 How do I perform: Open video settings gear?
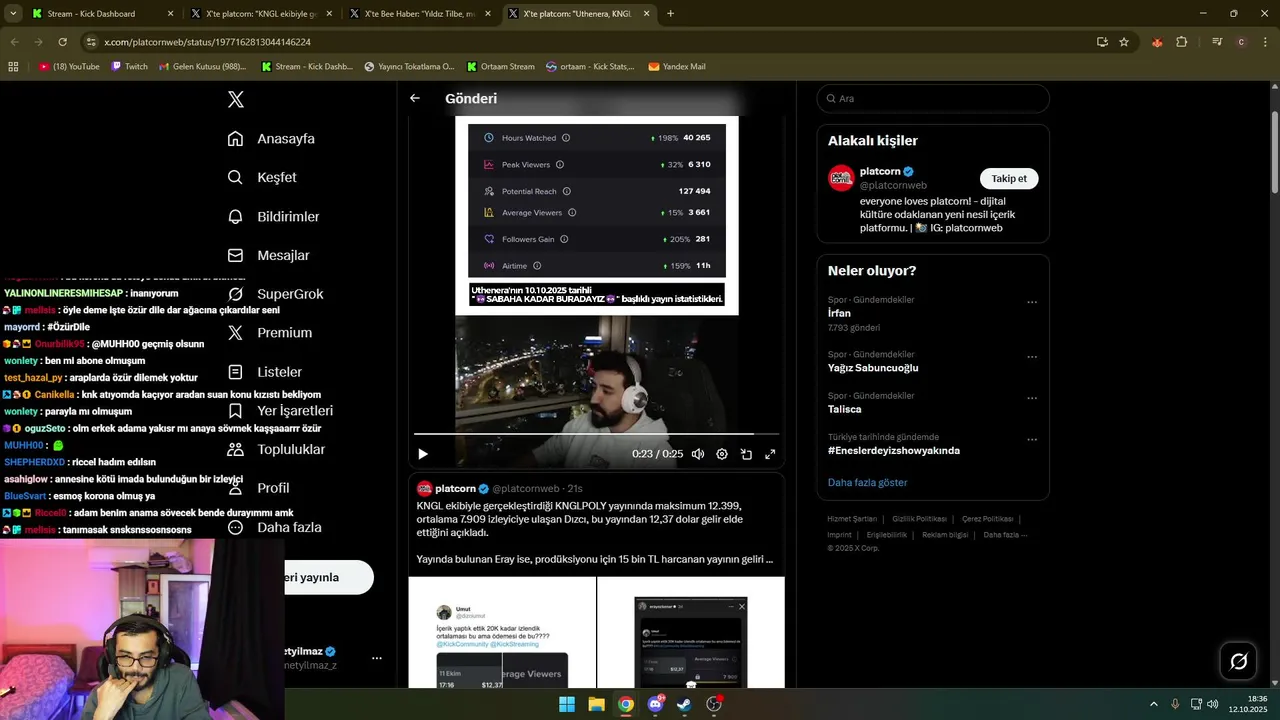pos(722,454)
